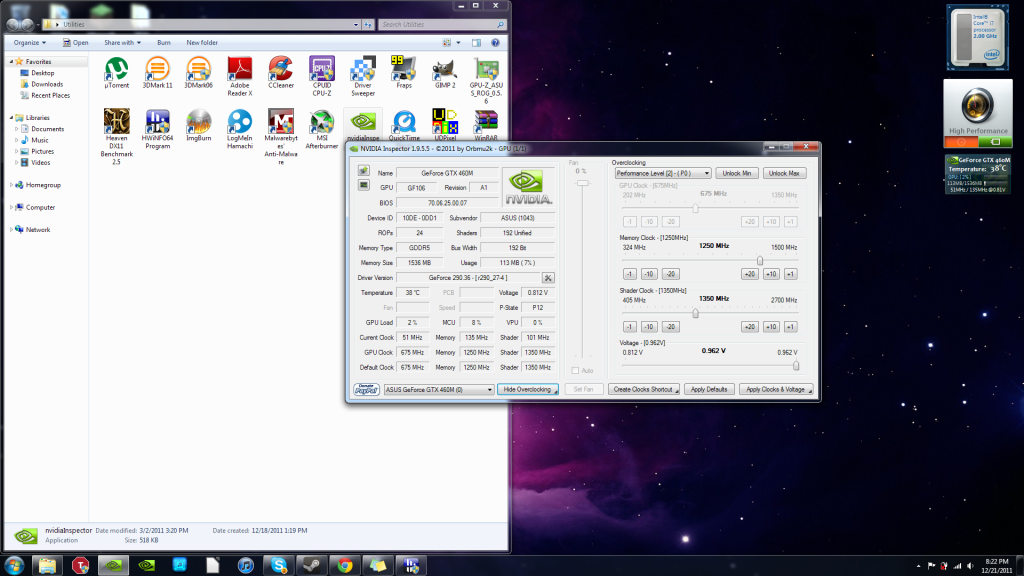Click the Unlock Max button
The width and height of the screenshot is (1024, 576).
[784, 173]
